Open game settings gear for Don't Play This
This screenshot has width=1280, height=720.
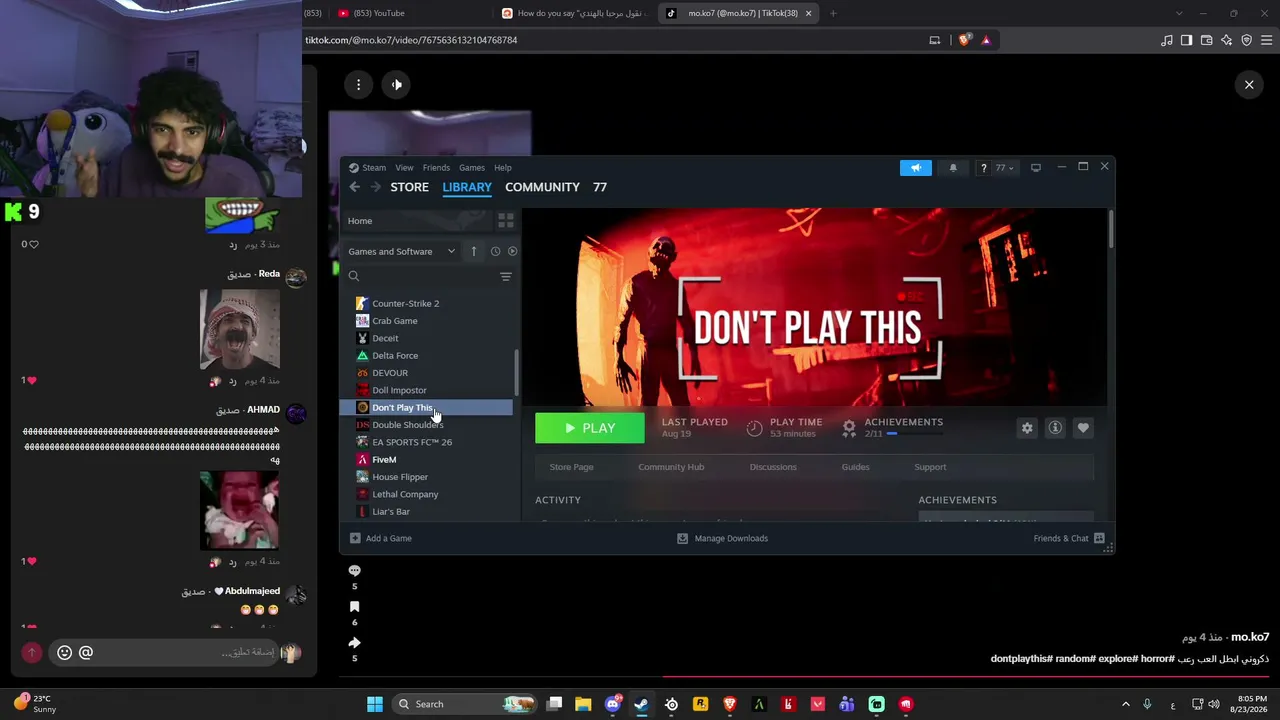coord(1027,428)
